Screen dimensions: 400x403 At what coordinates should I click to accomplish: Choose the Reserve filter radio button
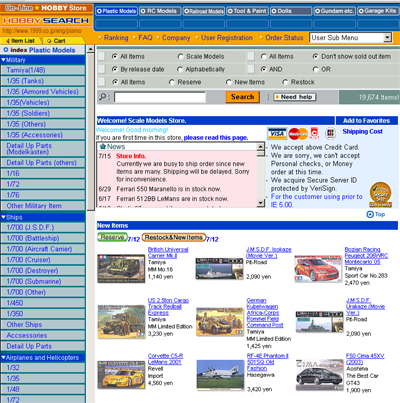pyautogui.click(x=172, y=82)
